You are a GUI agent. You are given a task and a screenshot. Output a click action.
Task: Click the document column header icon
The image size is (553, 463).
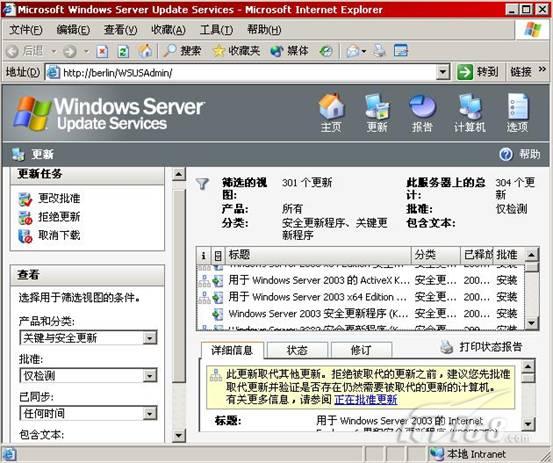click(x=218, y=255)
